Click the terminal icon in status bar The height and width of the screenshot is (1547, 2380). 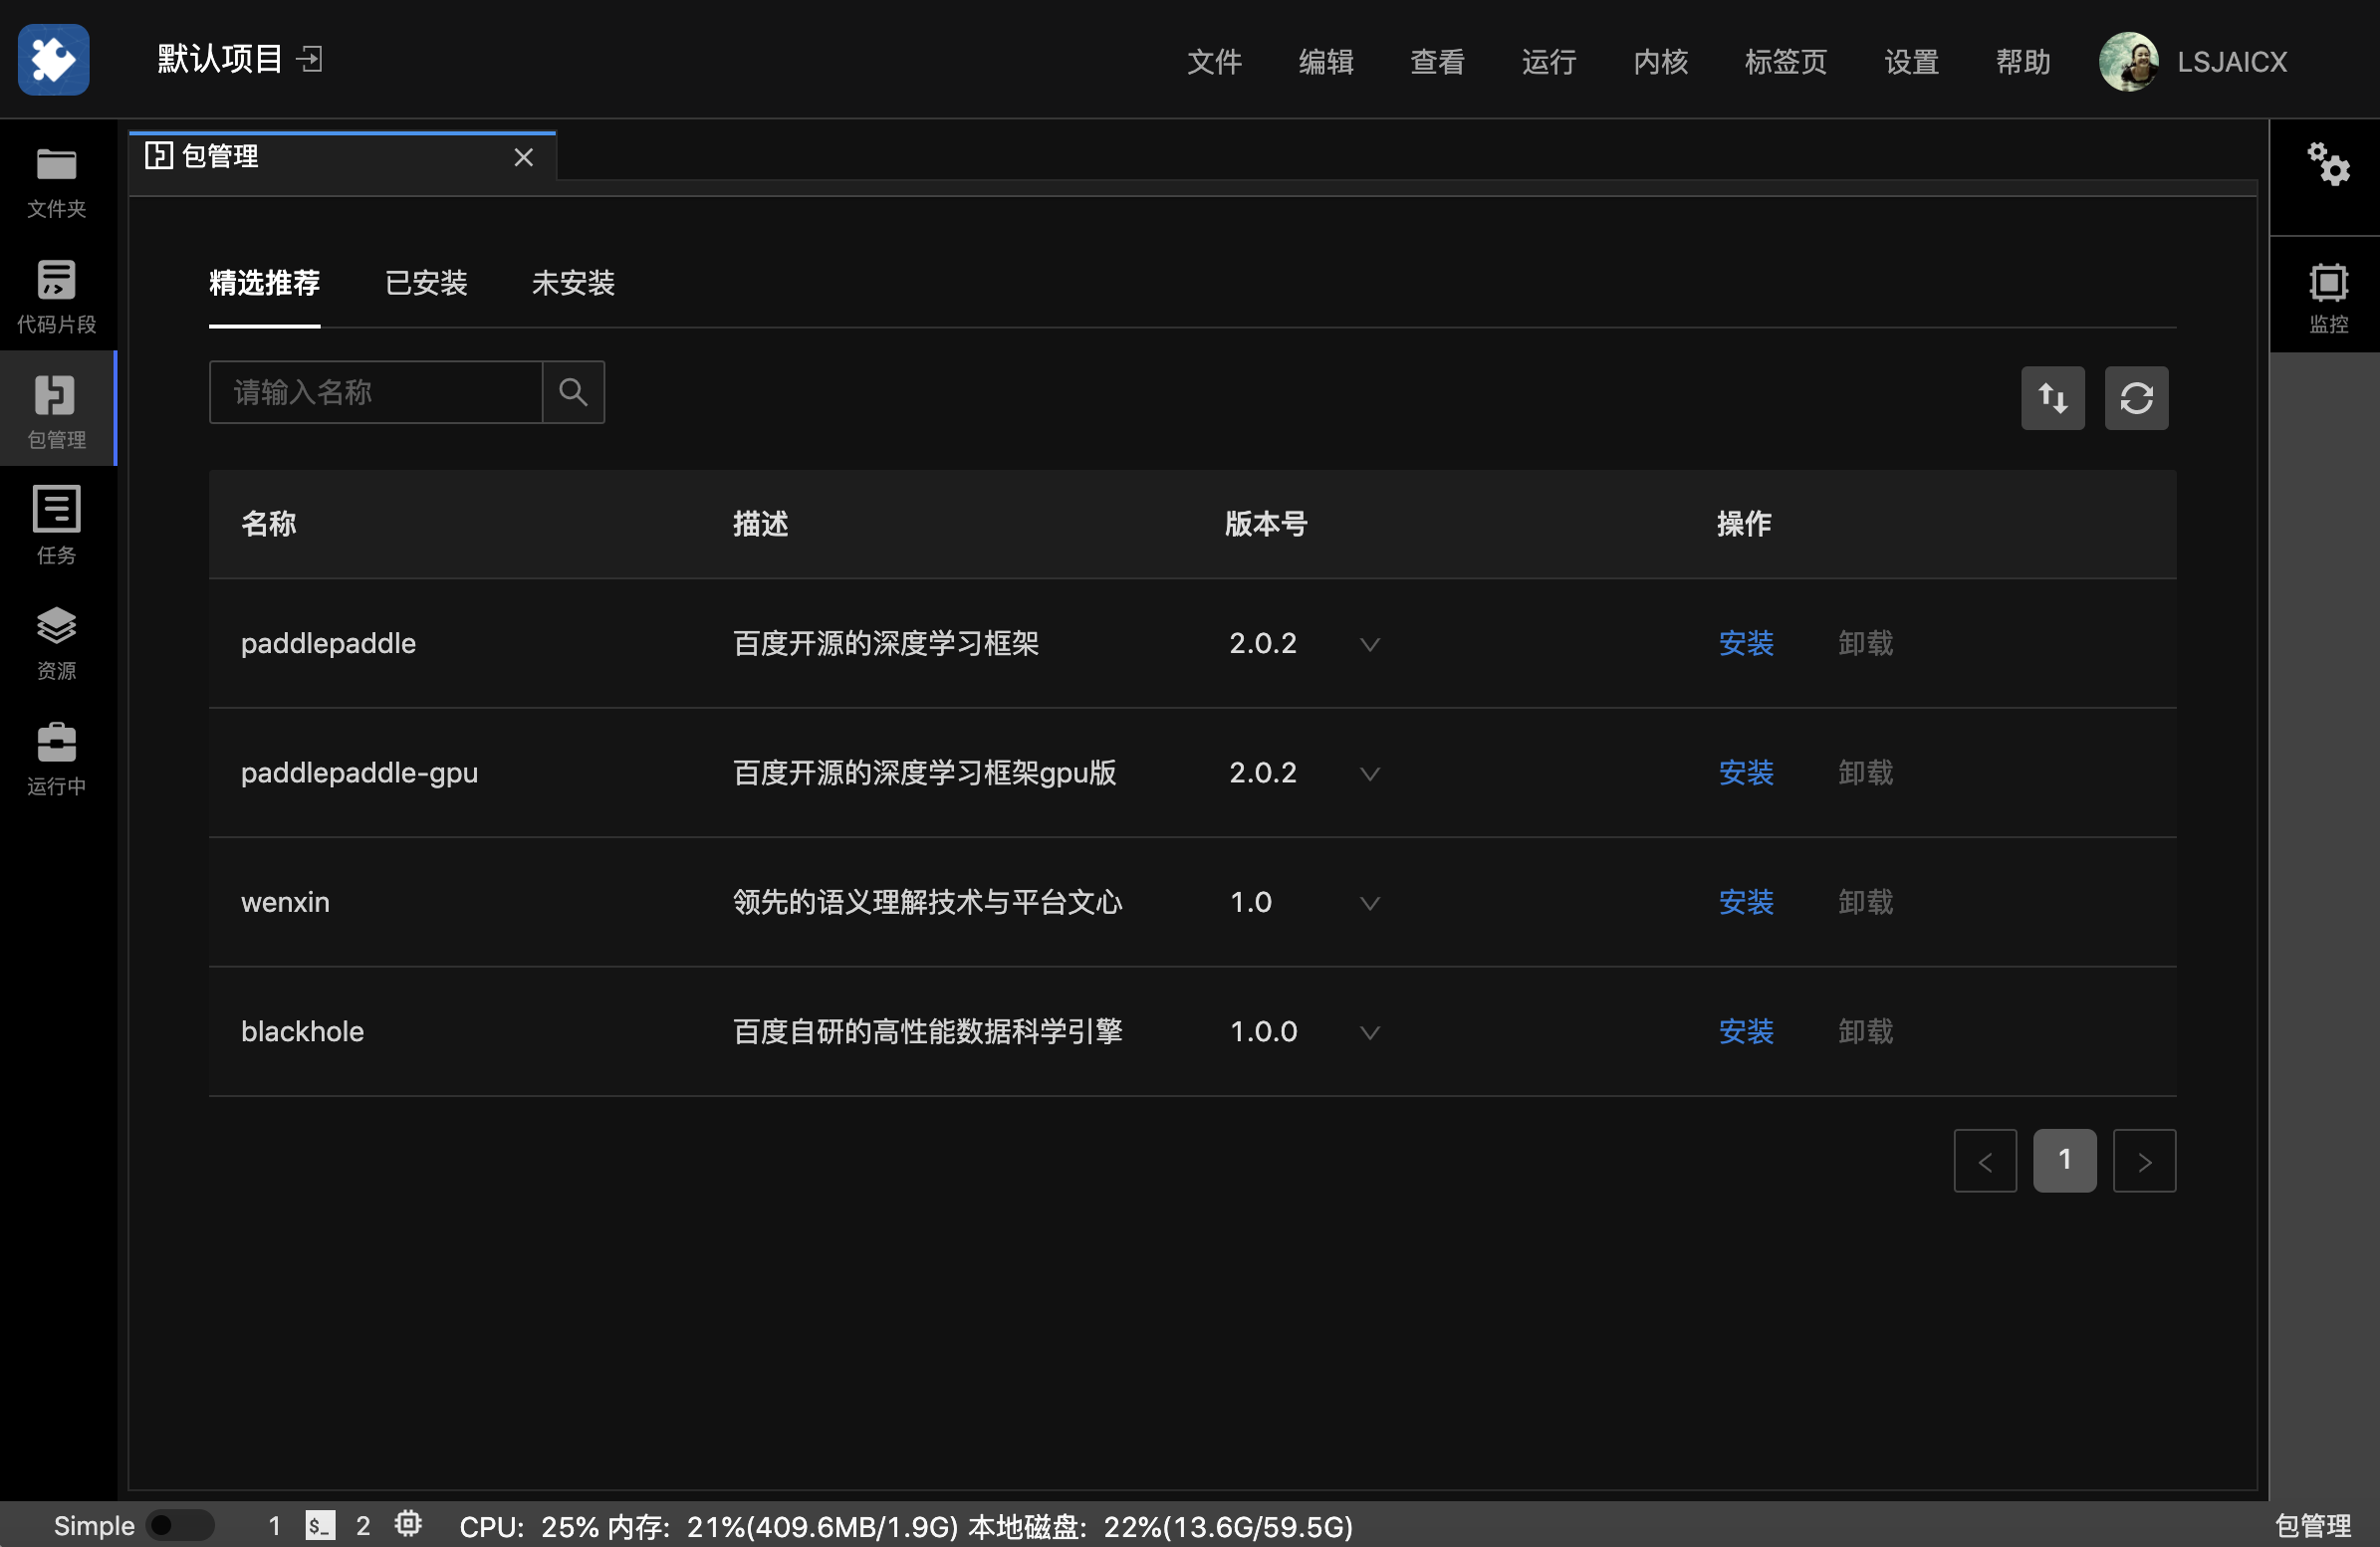point(320,1526)
